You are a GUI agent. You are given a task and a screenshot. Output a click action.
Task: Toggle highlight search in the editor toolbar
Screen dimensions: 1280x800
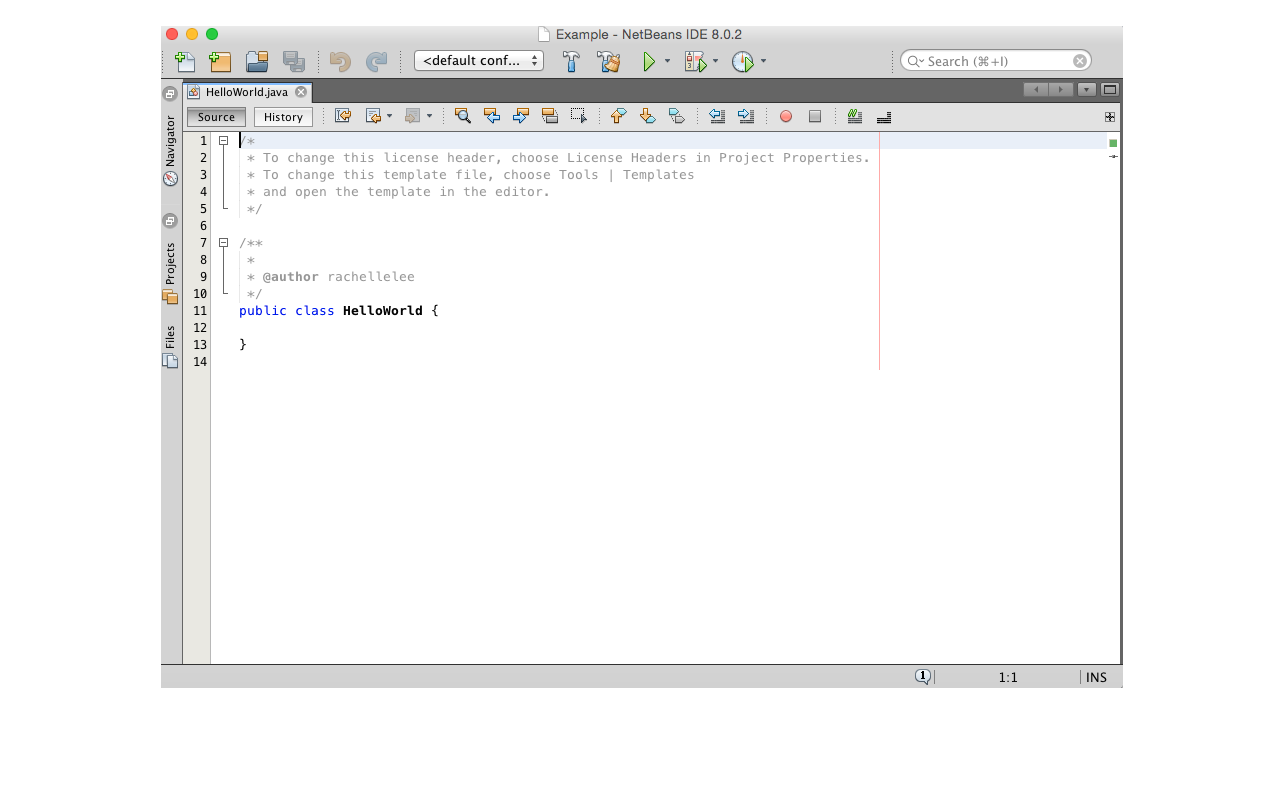click(x=550, y=116)
